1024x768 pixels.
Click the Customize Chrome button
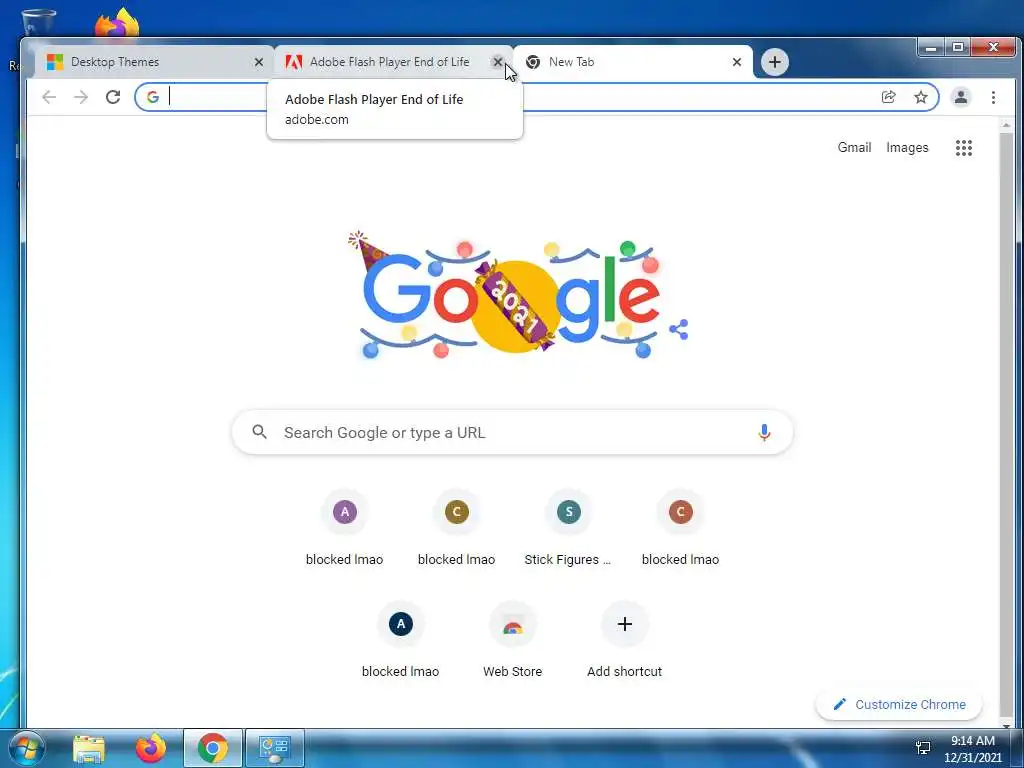pos(899,705)
